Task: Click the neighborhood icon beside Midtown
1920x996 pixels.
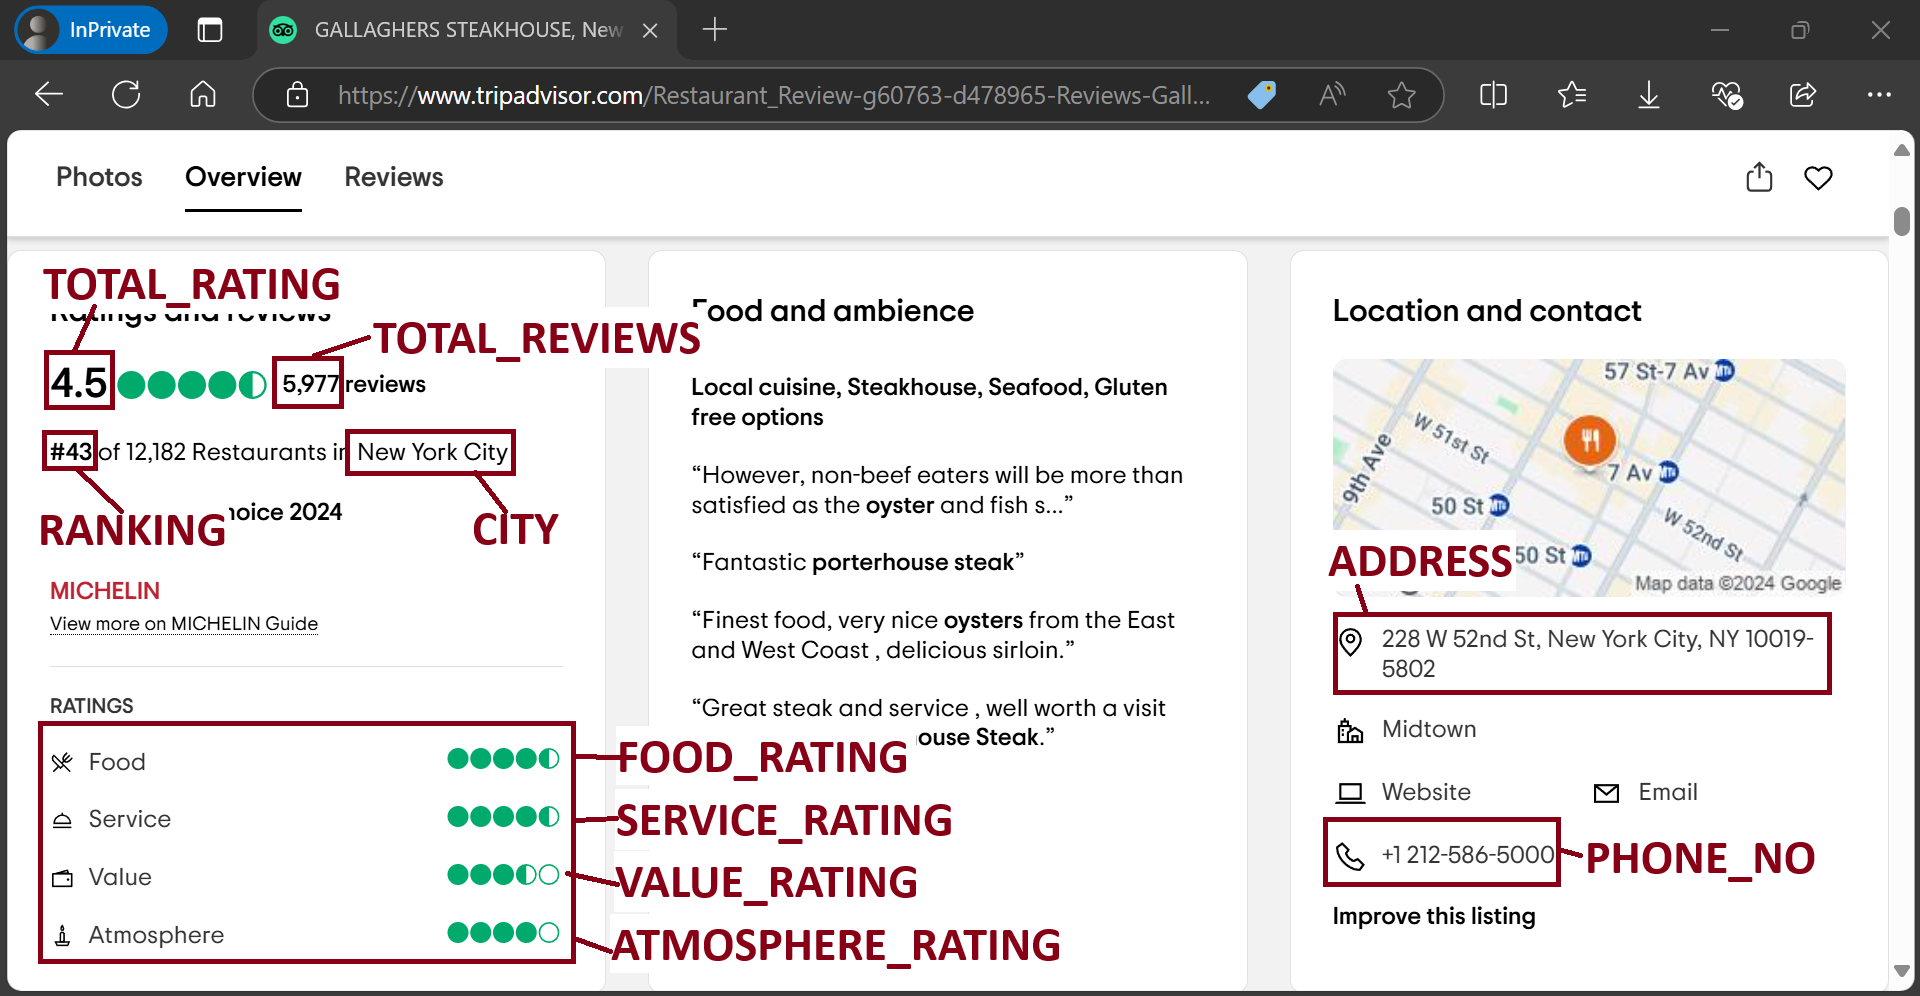Action: click(1351, 730)
